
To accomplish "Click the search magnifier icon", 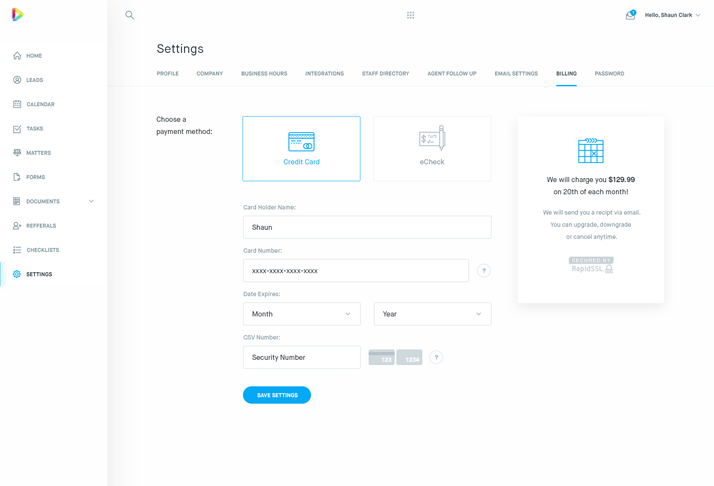I will (130, 15).
